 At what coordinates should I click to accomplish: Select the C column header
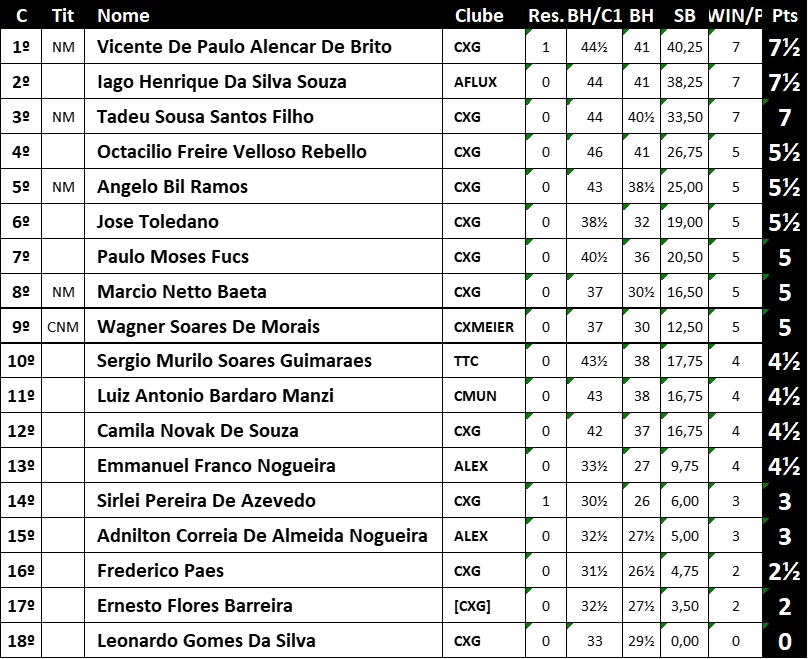coord(22,15)
